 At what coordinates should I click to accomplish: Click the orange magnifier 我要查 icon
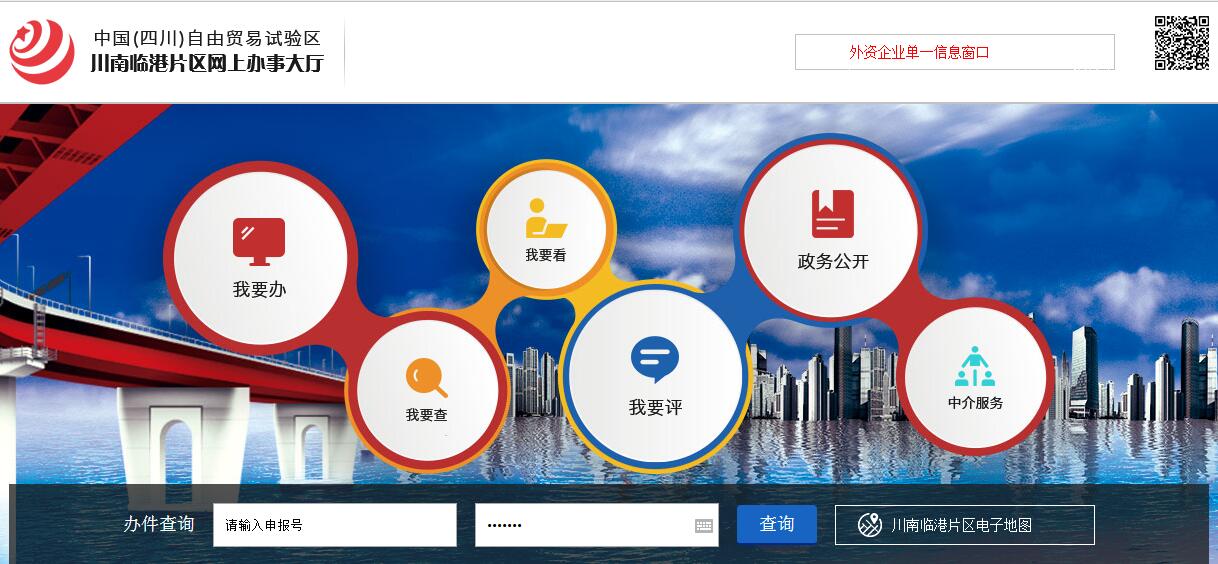(x=426, y=378)
